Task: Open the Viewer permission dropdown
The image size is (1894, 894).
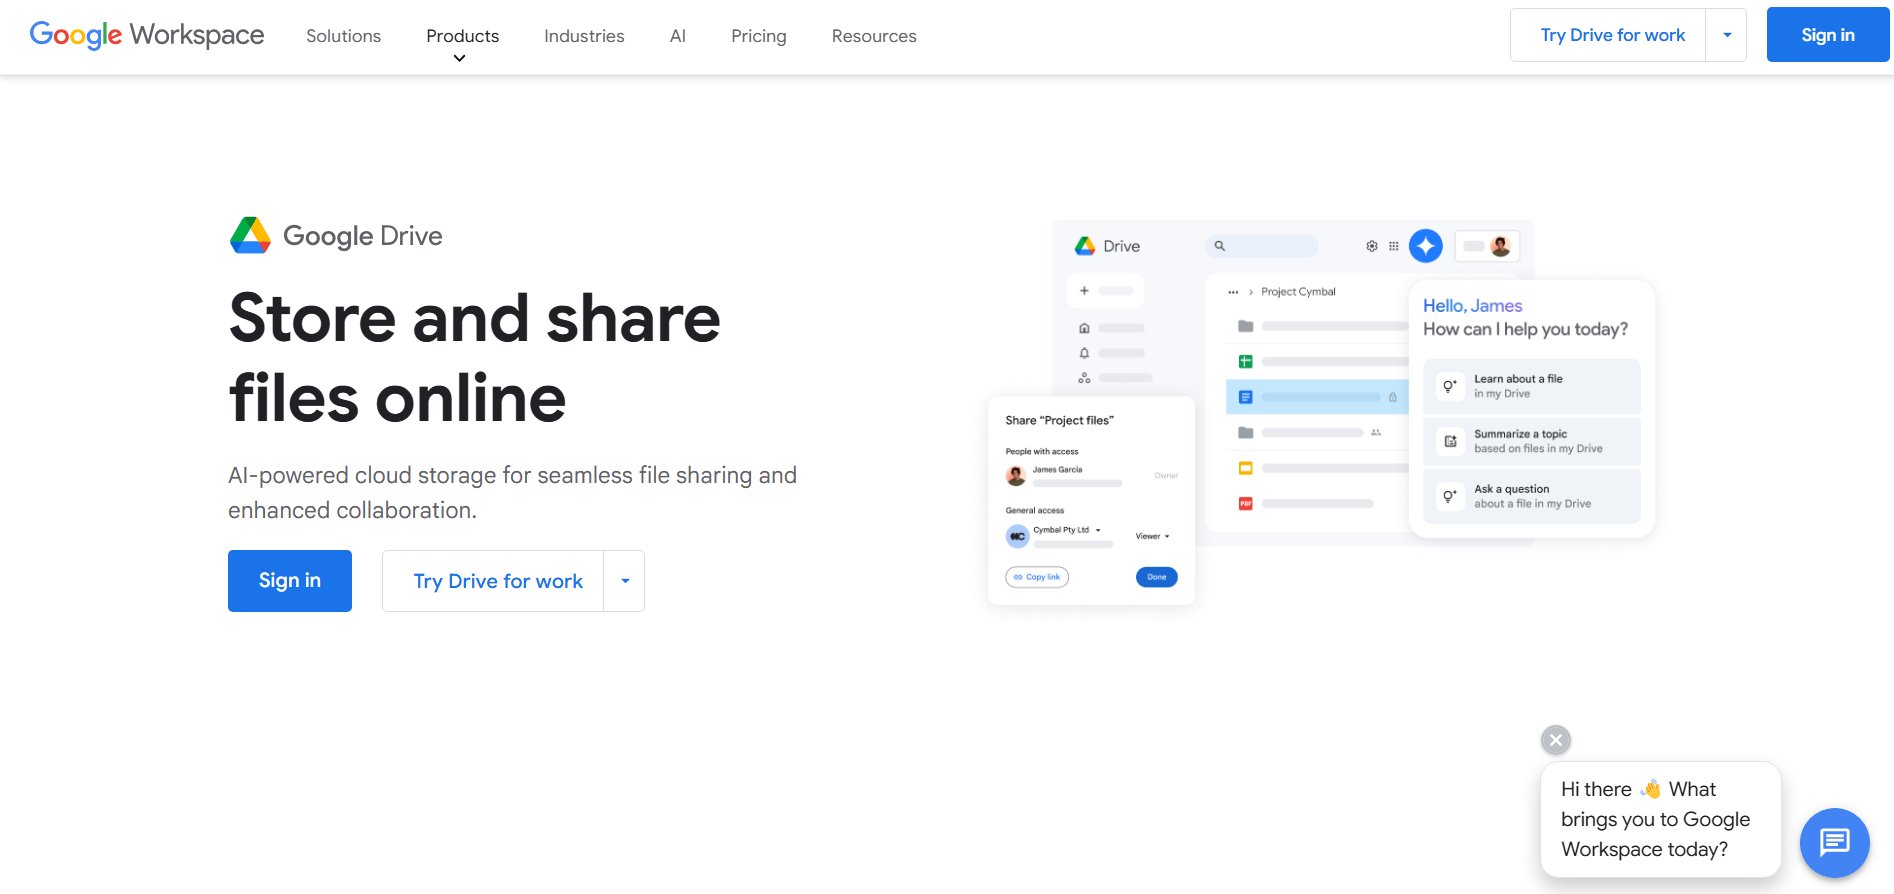Action: coord(1152,536)
